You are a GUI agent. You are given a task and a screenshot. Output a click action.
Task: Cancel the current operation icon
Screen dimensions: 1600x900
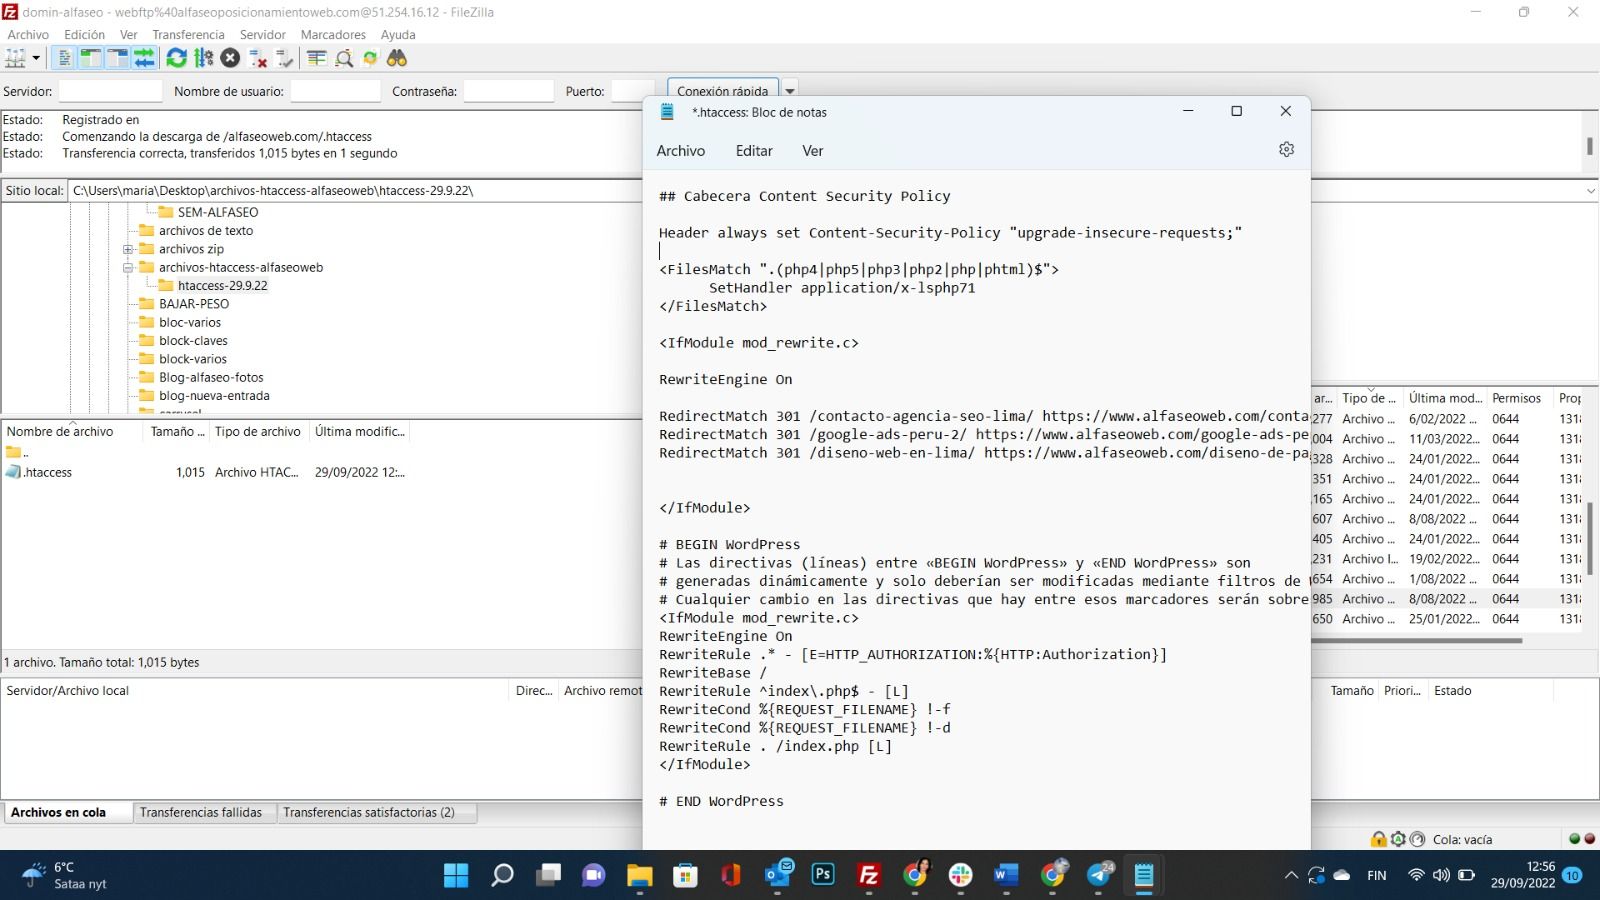[230, 58]
